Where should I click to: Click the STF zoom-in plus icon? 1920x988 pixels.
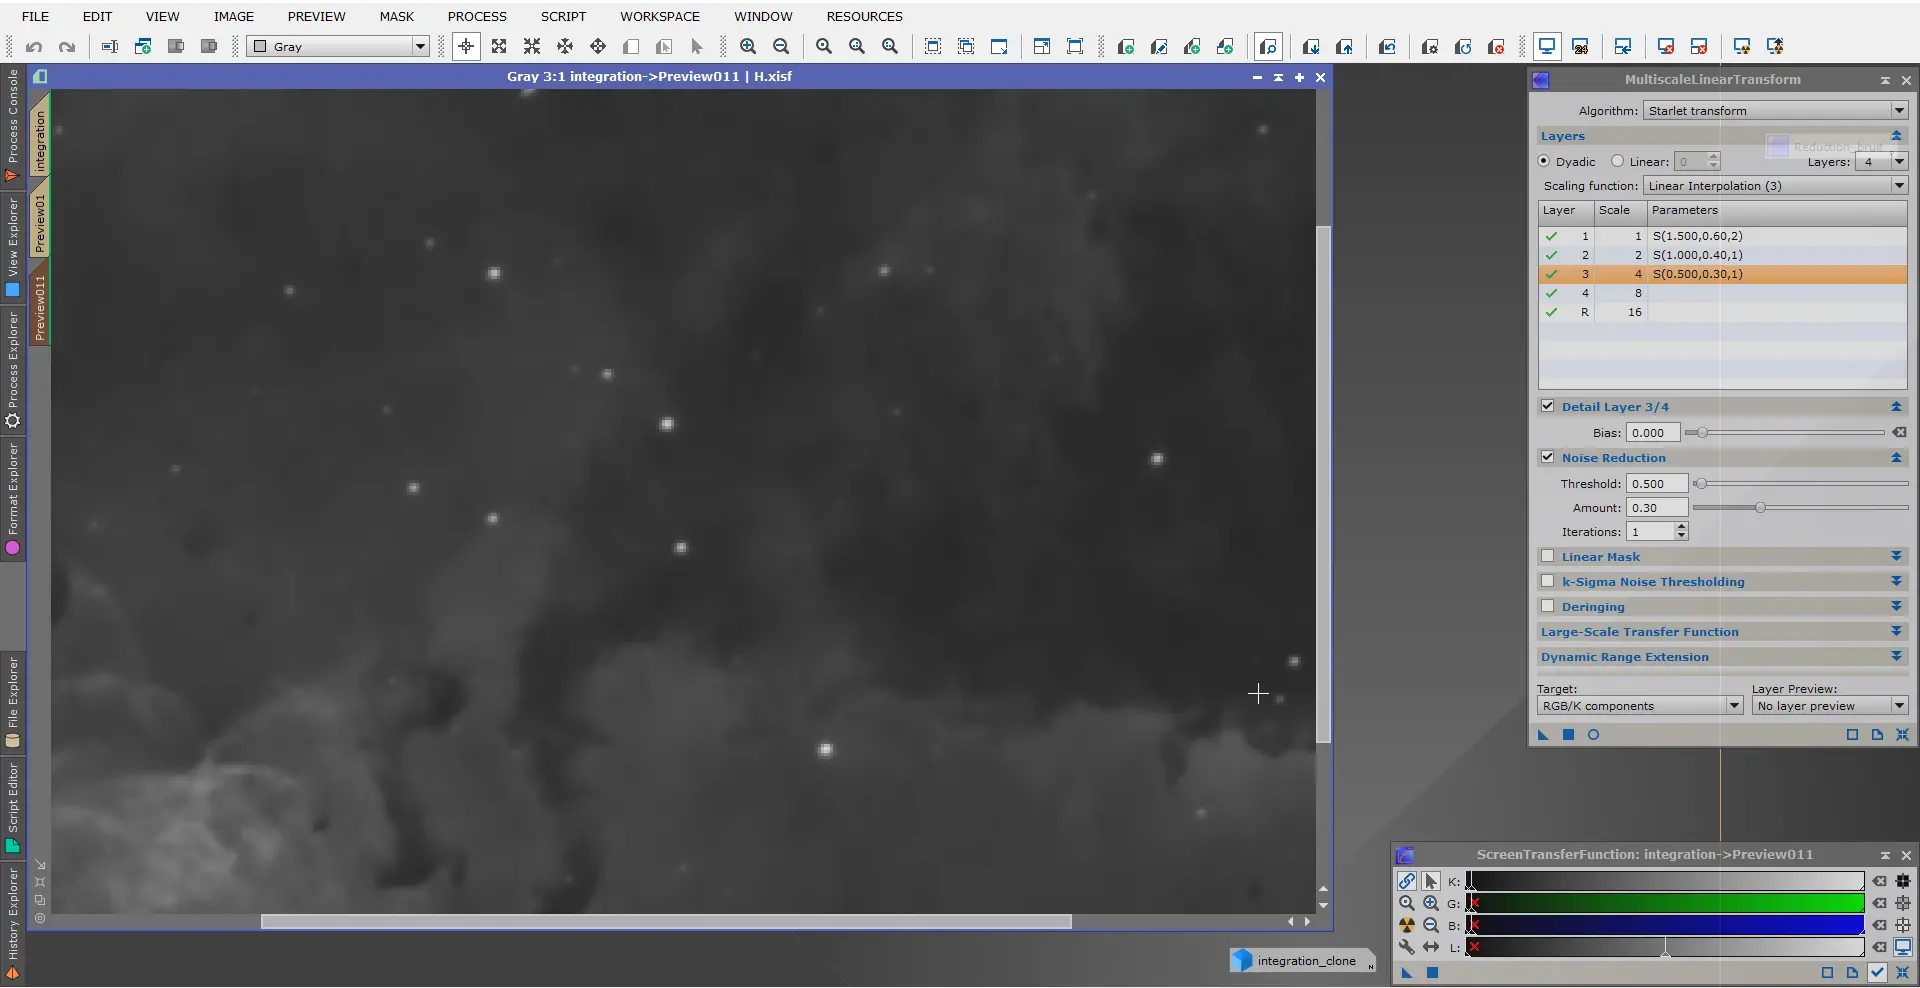pyautogui.click(x=1431, y=903)
